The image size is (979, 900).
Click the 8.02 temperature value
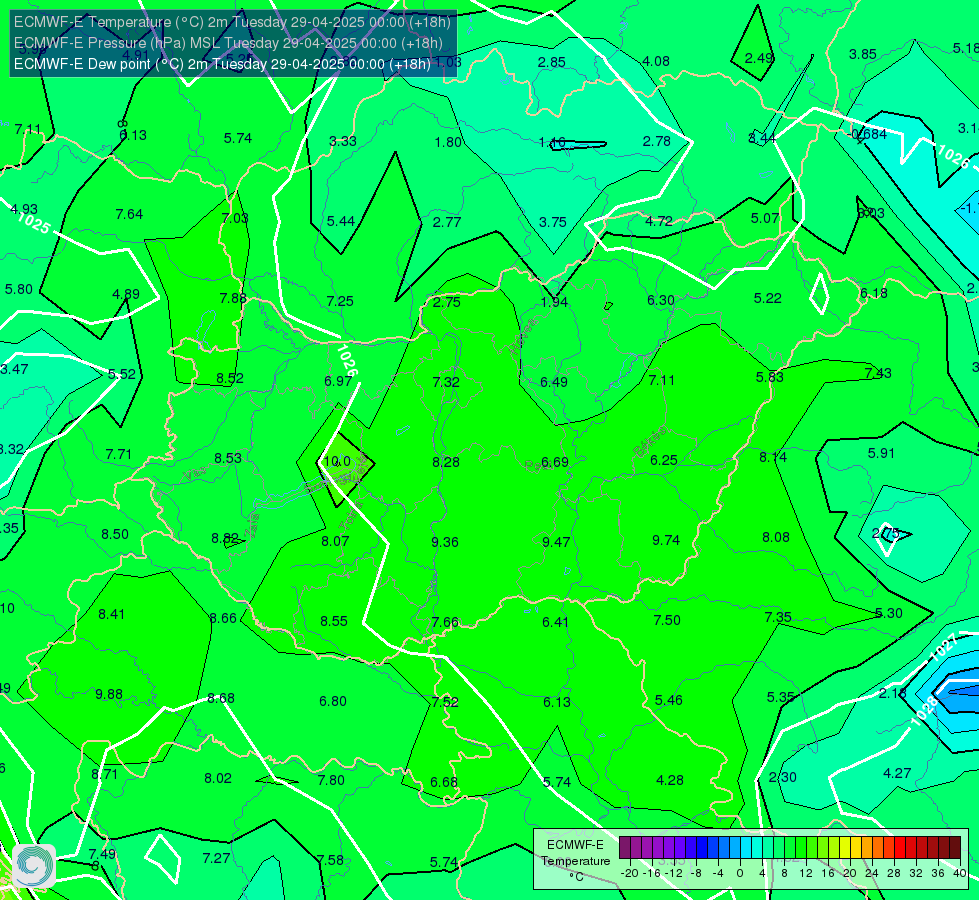pos(218,778)
